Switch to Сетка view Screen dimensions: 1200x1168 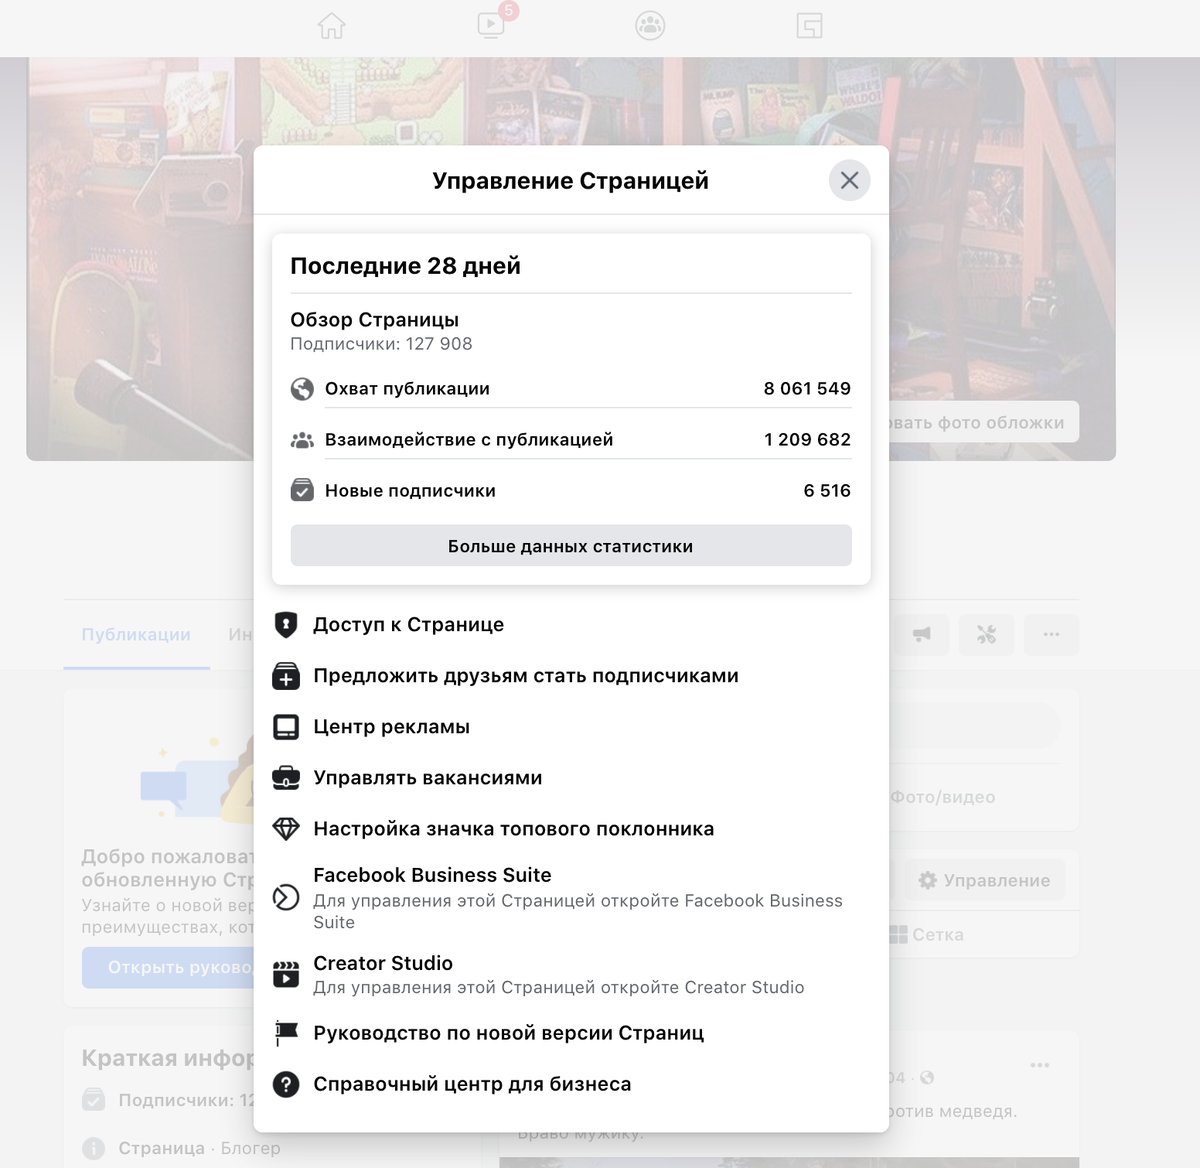(926, 935)
